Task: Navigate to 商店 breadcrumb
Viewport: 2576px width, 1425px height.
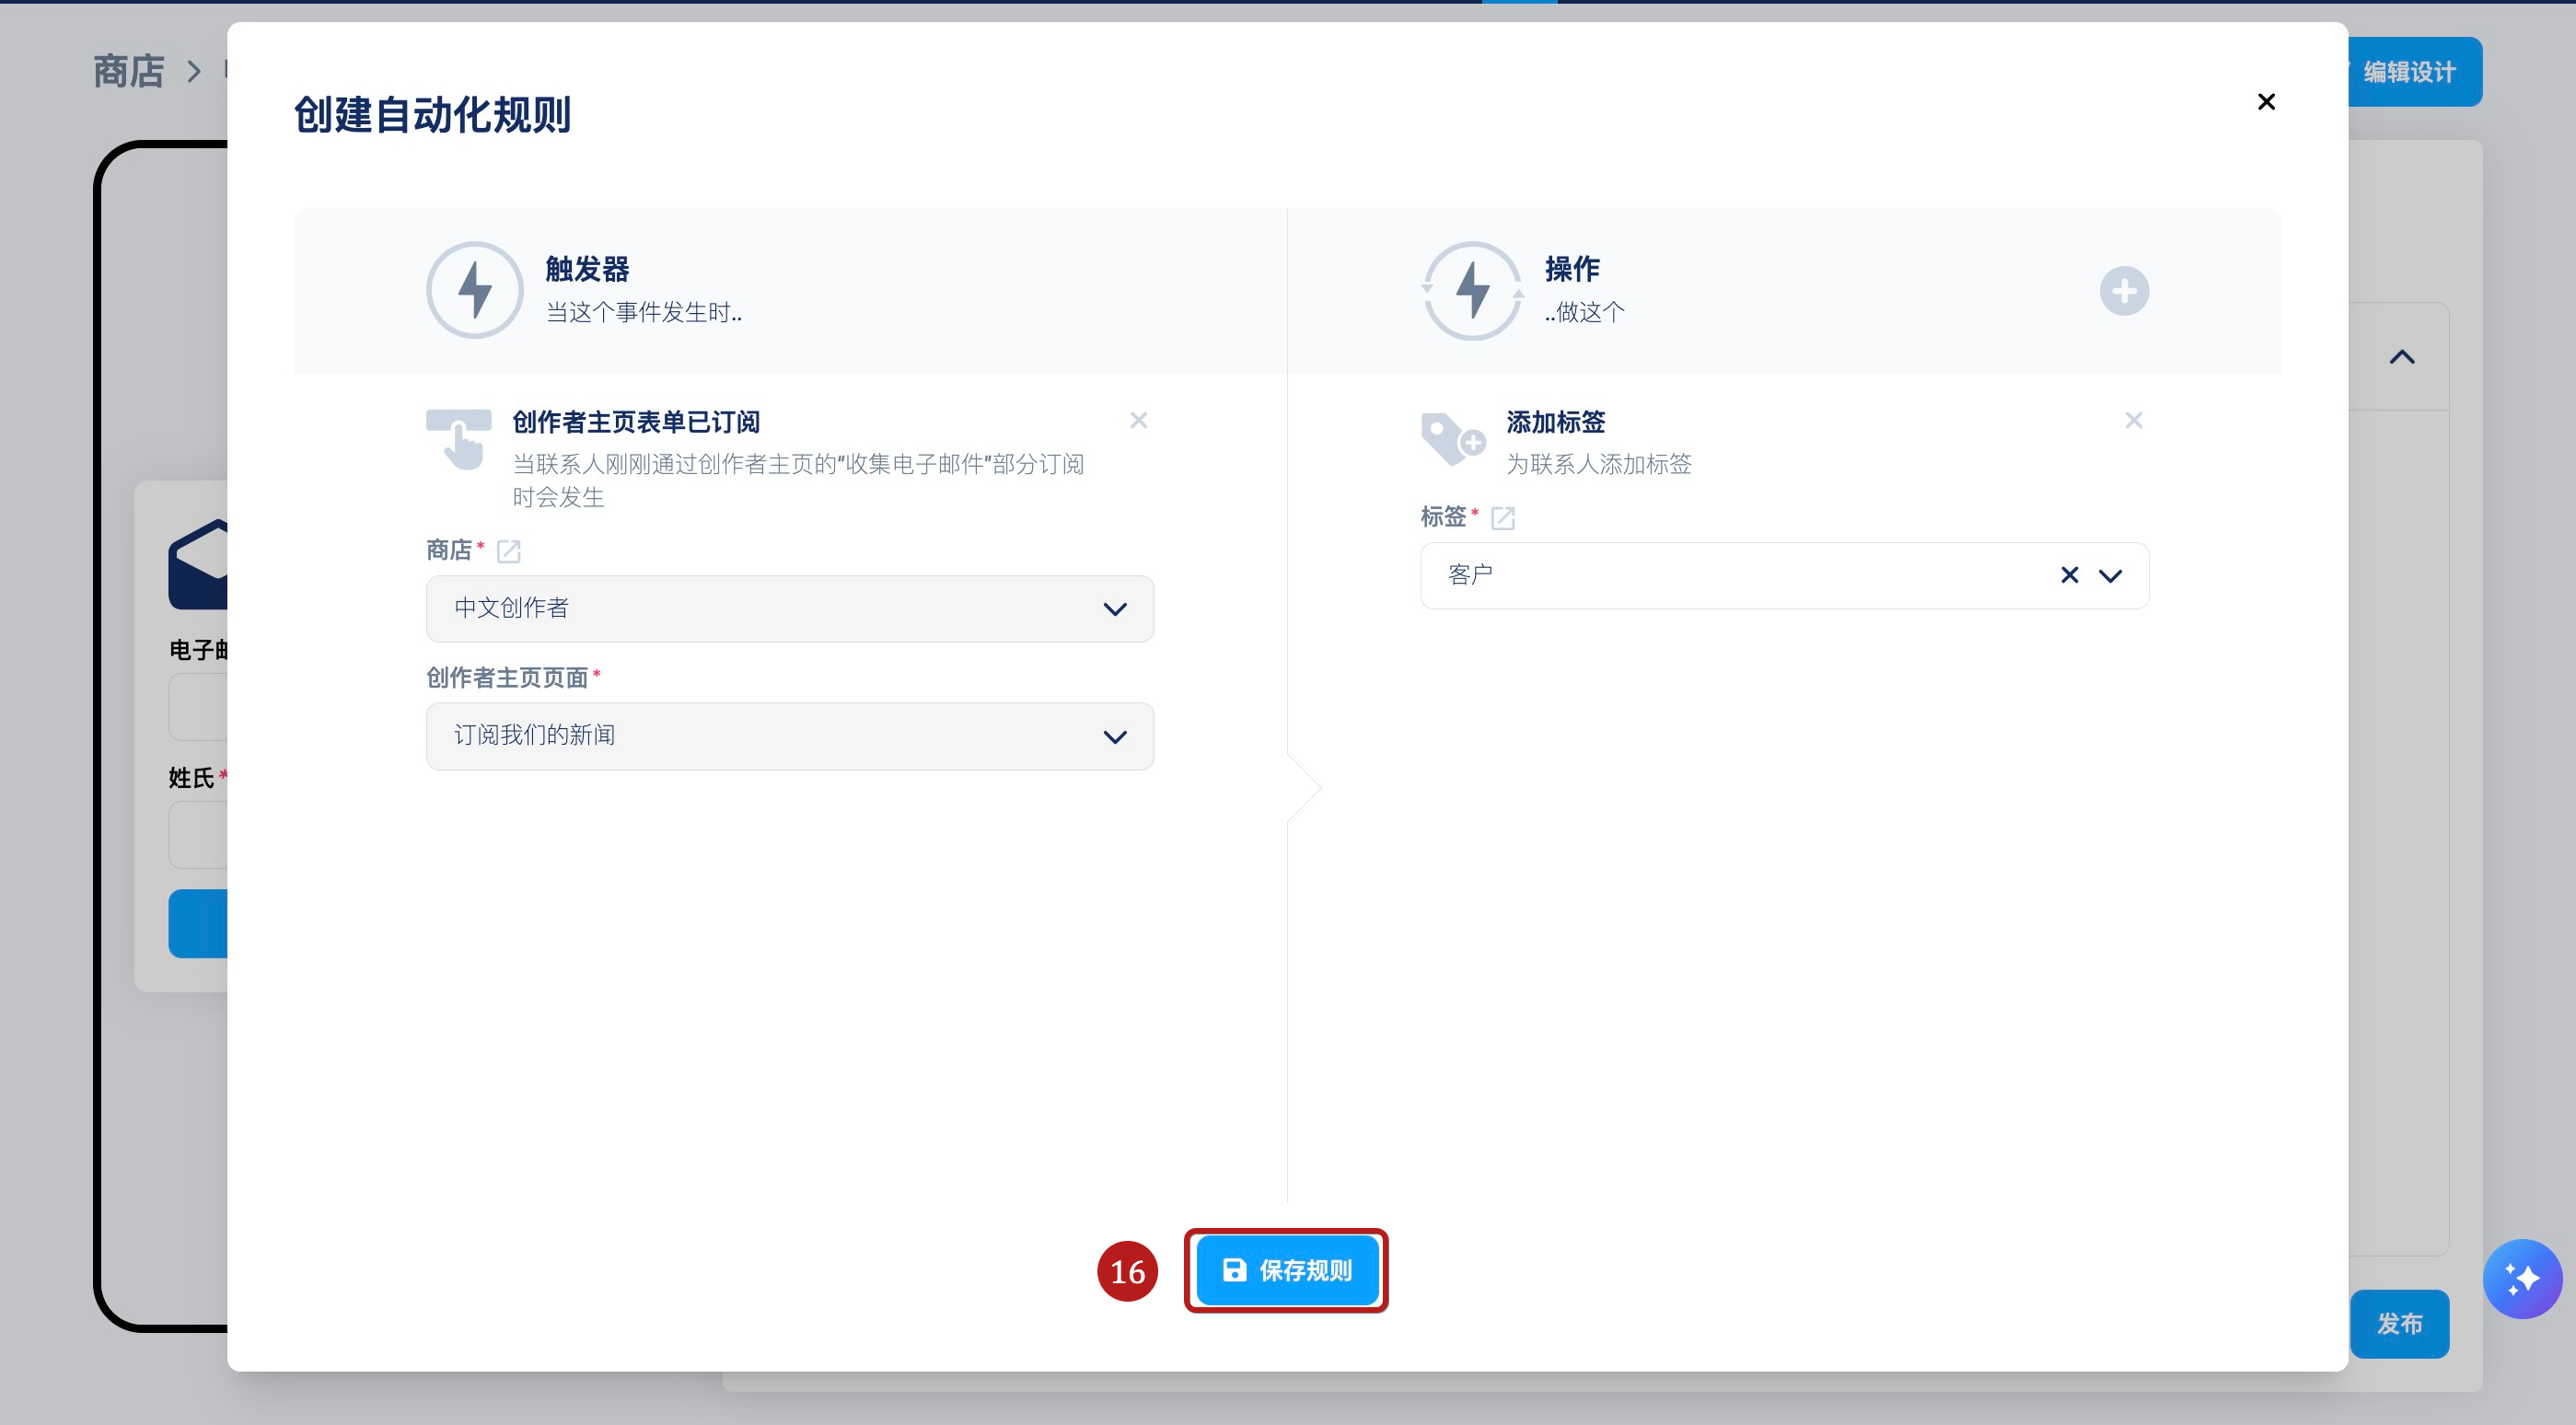Action: (x=128, y=72)
